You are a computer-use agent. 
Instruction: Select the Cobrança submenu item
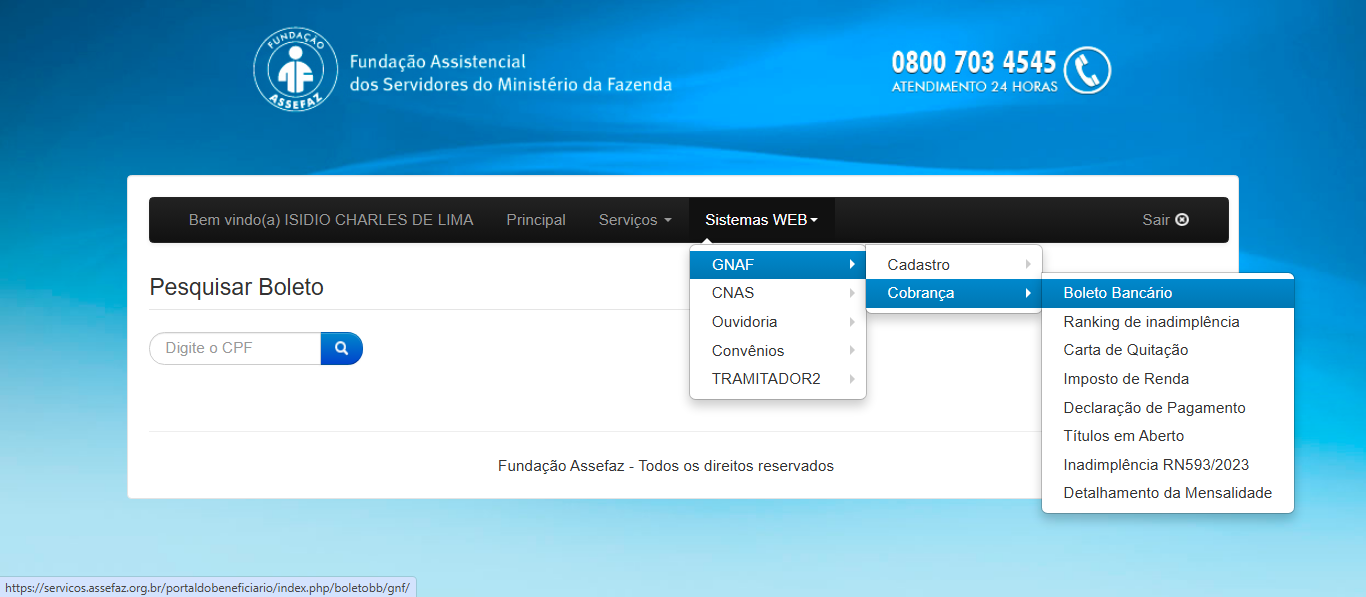(x=953, y=293)
